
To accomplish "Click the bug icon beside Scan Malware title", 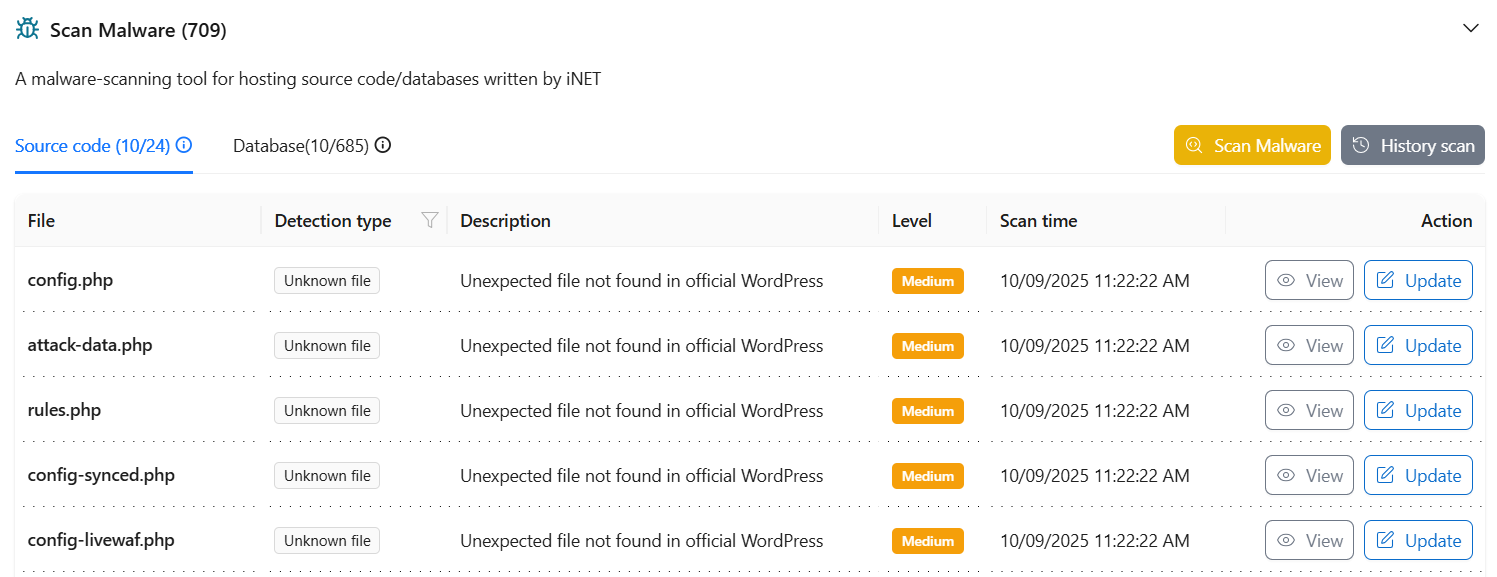I will tap(28, 29).
